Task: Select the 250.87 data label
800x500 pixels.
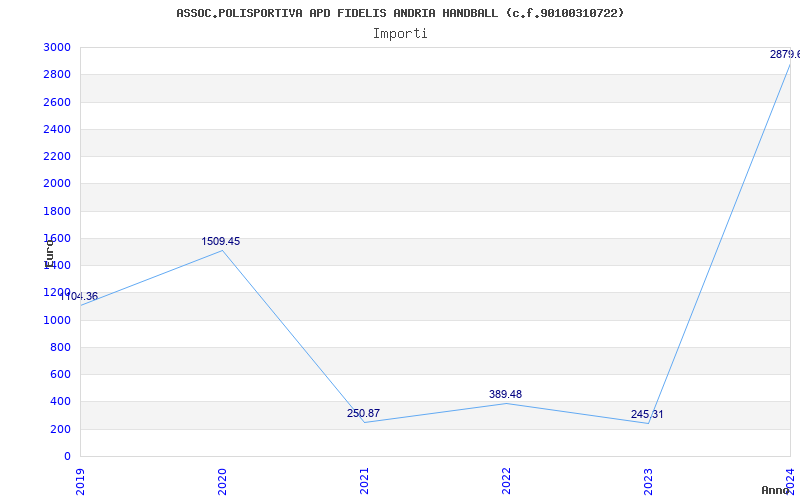Action: (x=363, y=413)
